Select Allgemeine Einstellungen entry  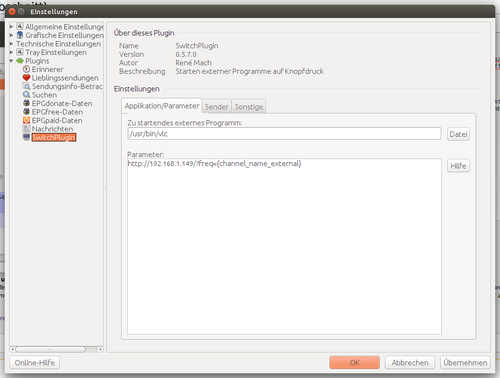tap(64, 27)
